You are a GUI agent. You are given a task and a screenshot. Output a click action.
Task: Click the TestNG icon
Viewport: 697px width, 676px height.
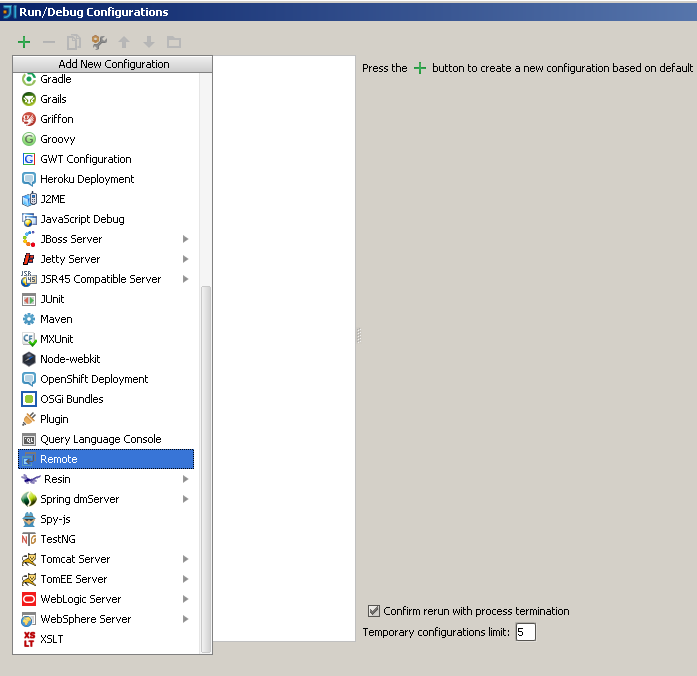29,539
